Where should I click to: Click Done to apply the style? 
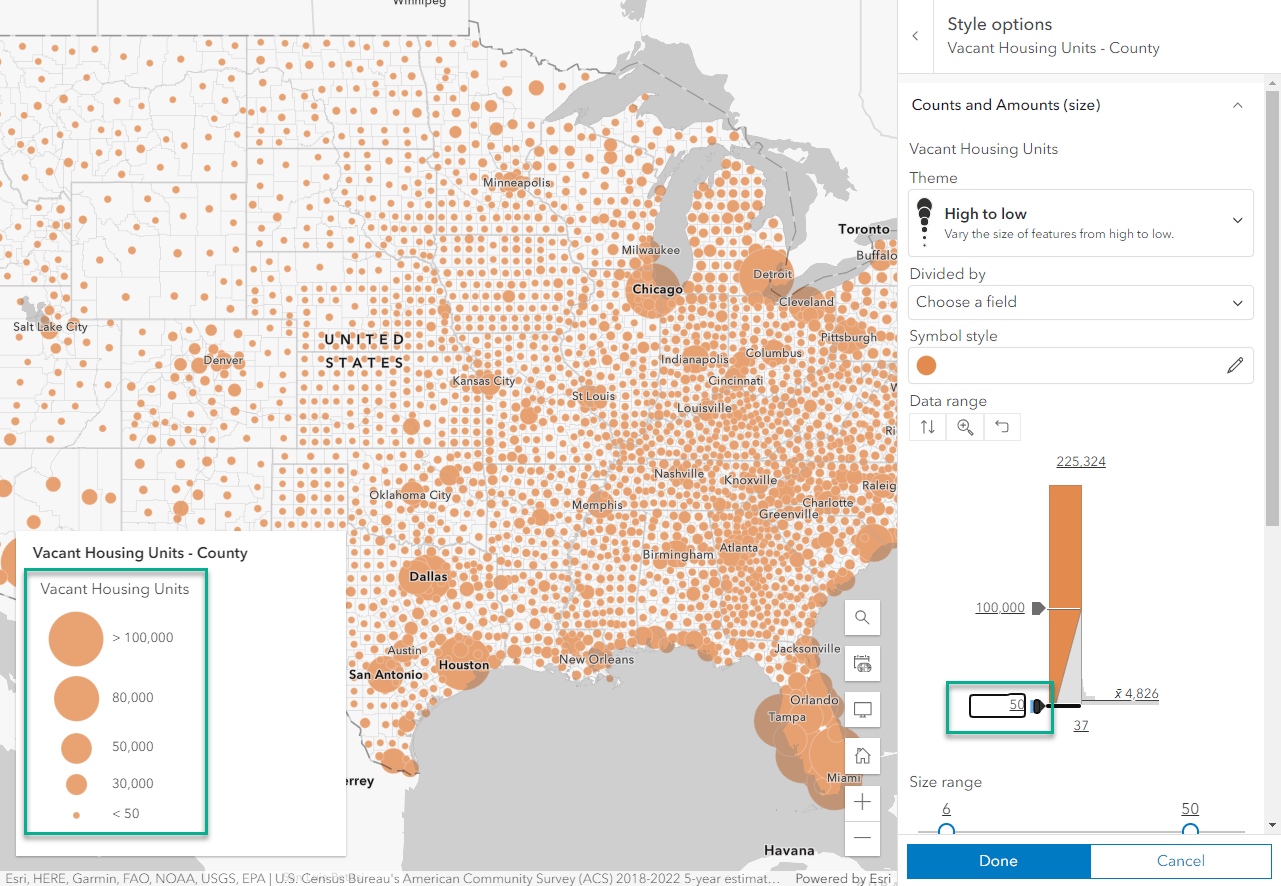(x=998, y=861)
